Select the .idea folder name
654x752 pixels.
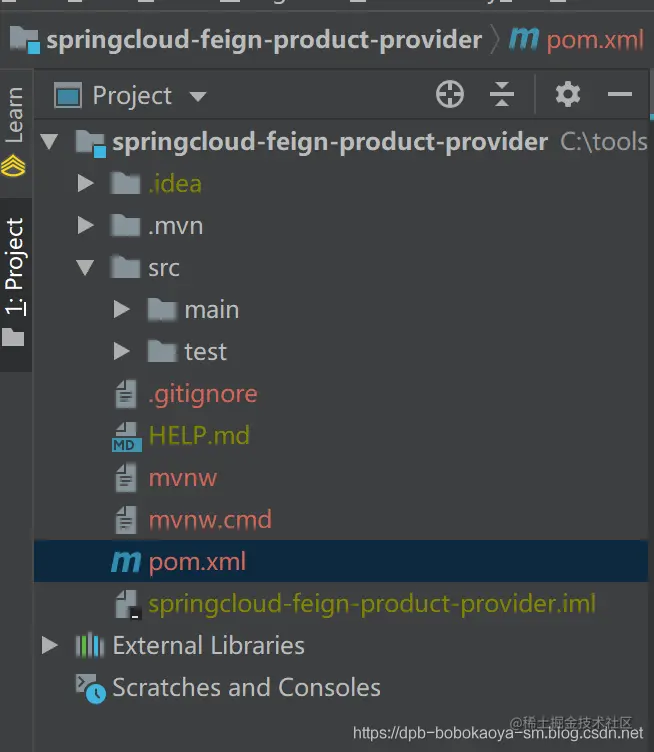[x=175, y=184]
